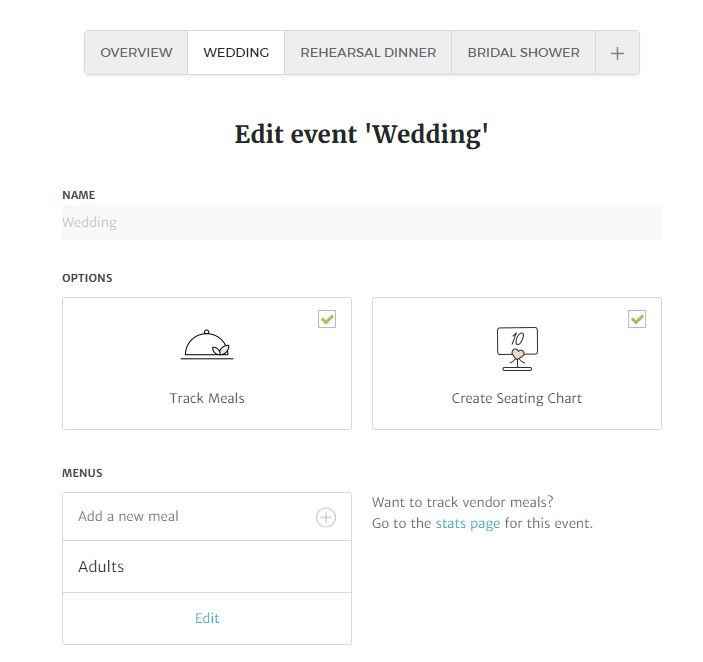Viewport: 703px width, 662px height.
Task: Click the OPTIONS section label
Action: 87,278
